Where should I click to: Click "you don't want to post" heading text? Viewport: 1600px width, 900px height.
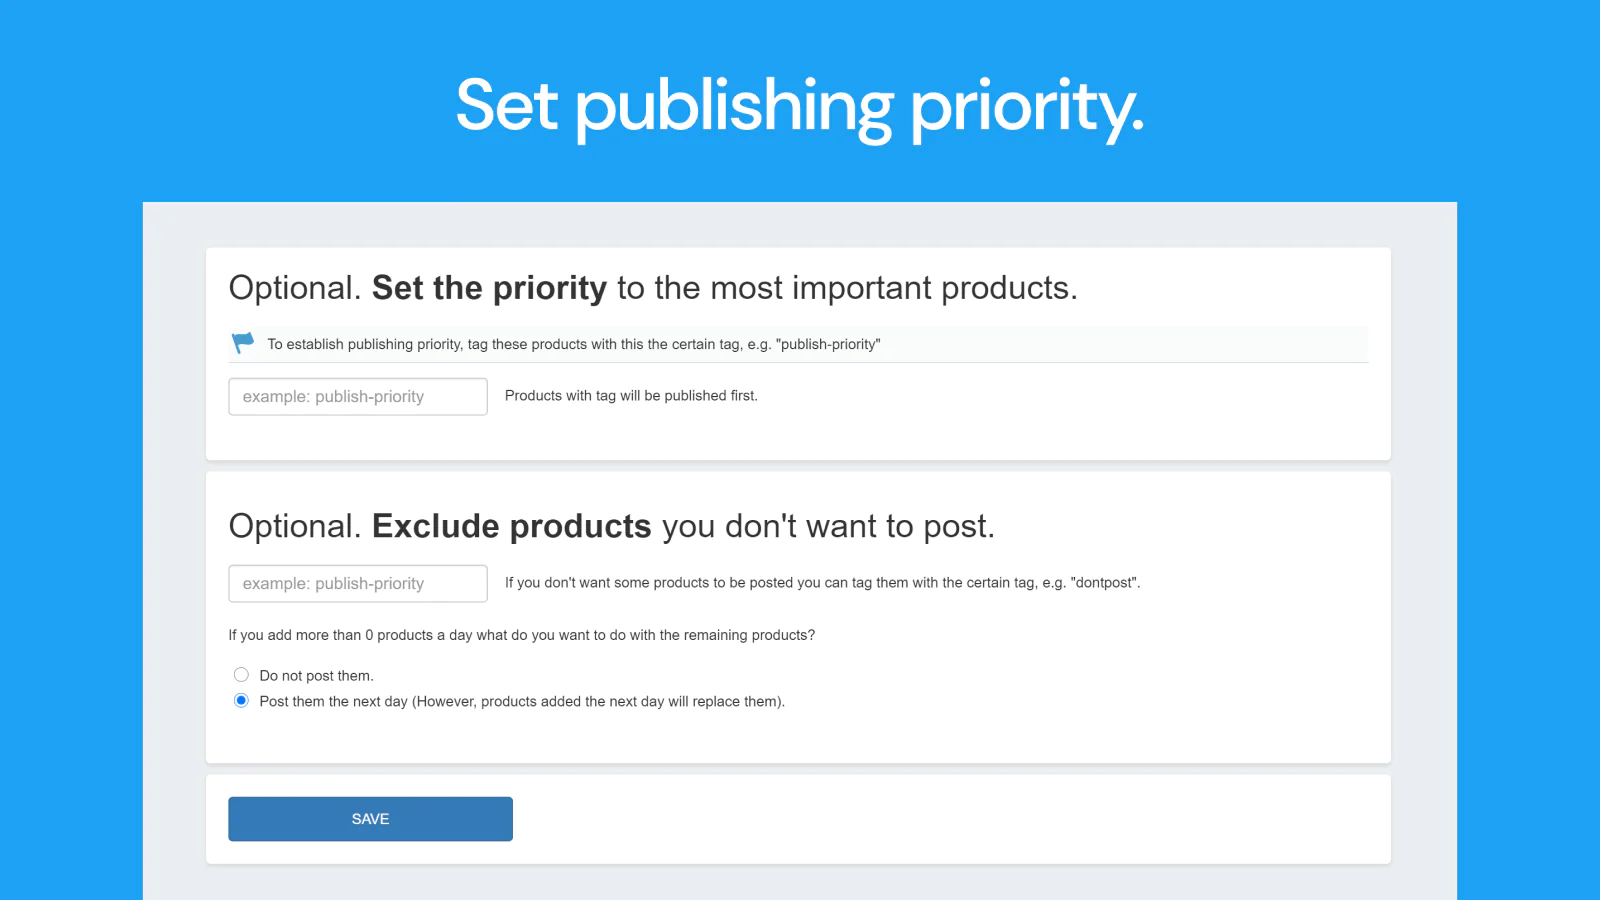[828, 526]
